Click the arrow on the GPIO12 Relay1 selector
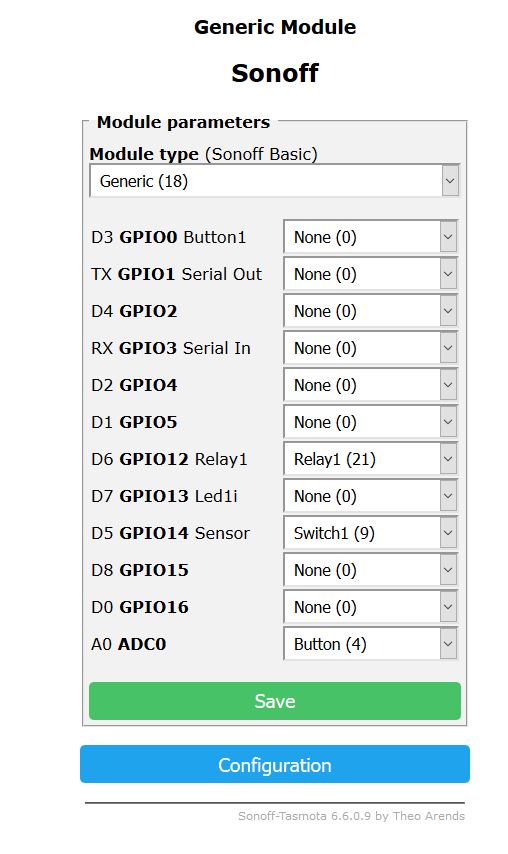The height and width of the screenshot is (854, 508). 448,459
